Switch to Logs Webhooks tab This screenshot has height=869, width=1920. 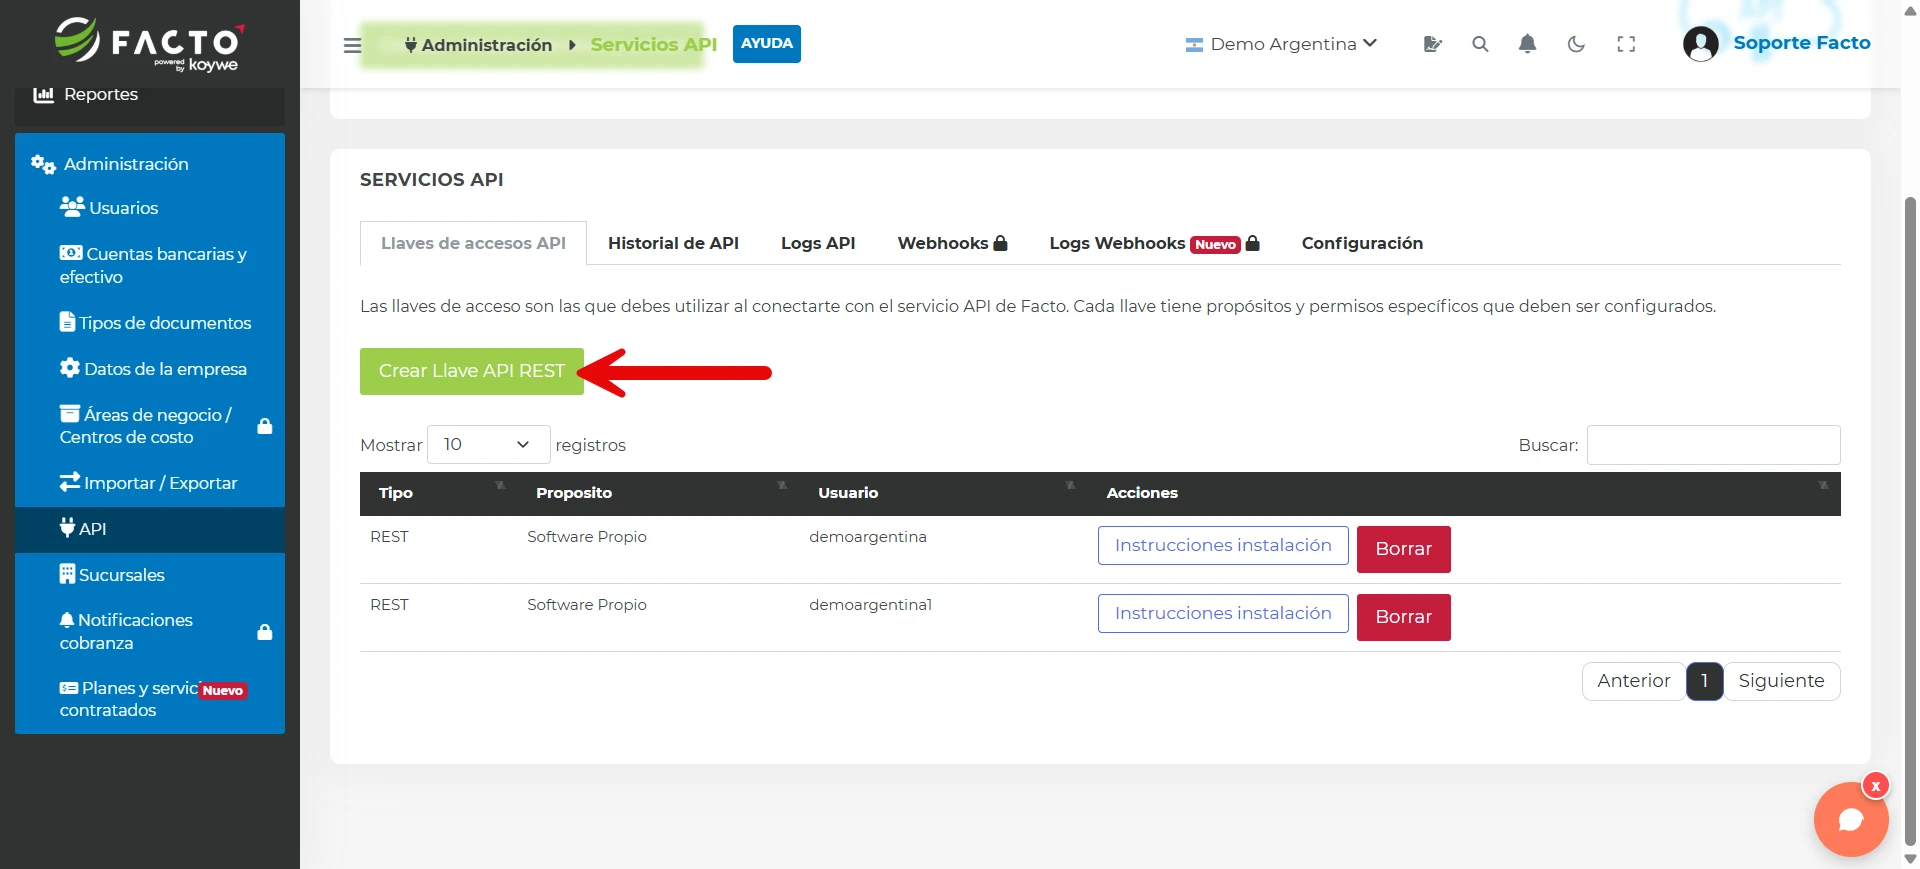1154,243
